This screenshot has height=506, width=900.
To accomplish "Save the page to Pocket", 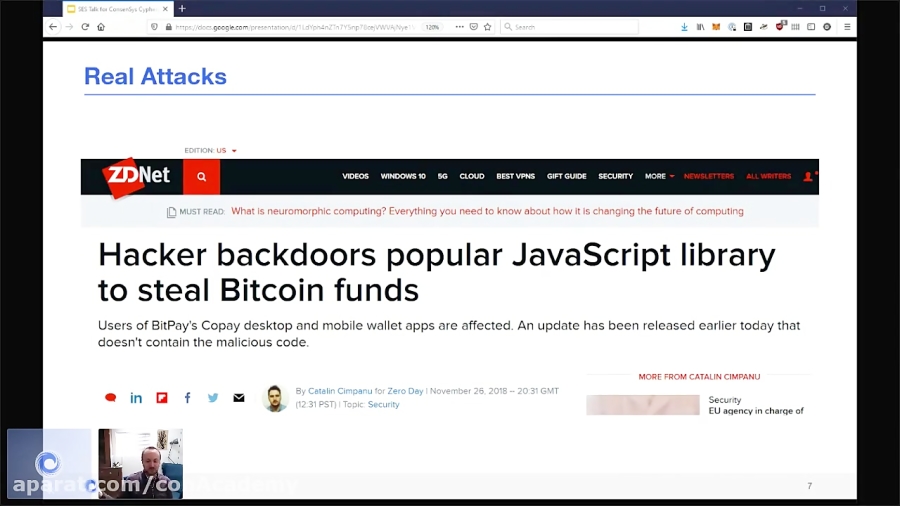I will (474, 27).
